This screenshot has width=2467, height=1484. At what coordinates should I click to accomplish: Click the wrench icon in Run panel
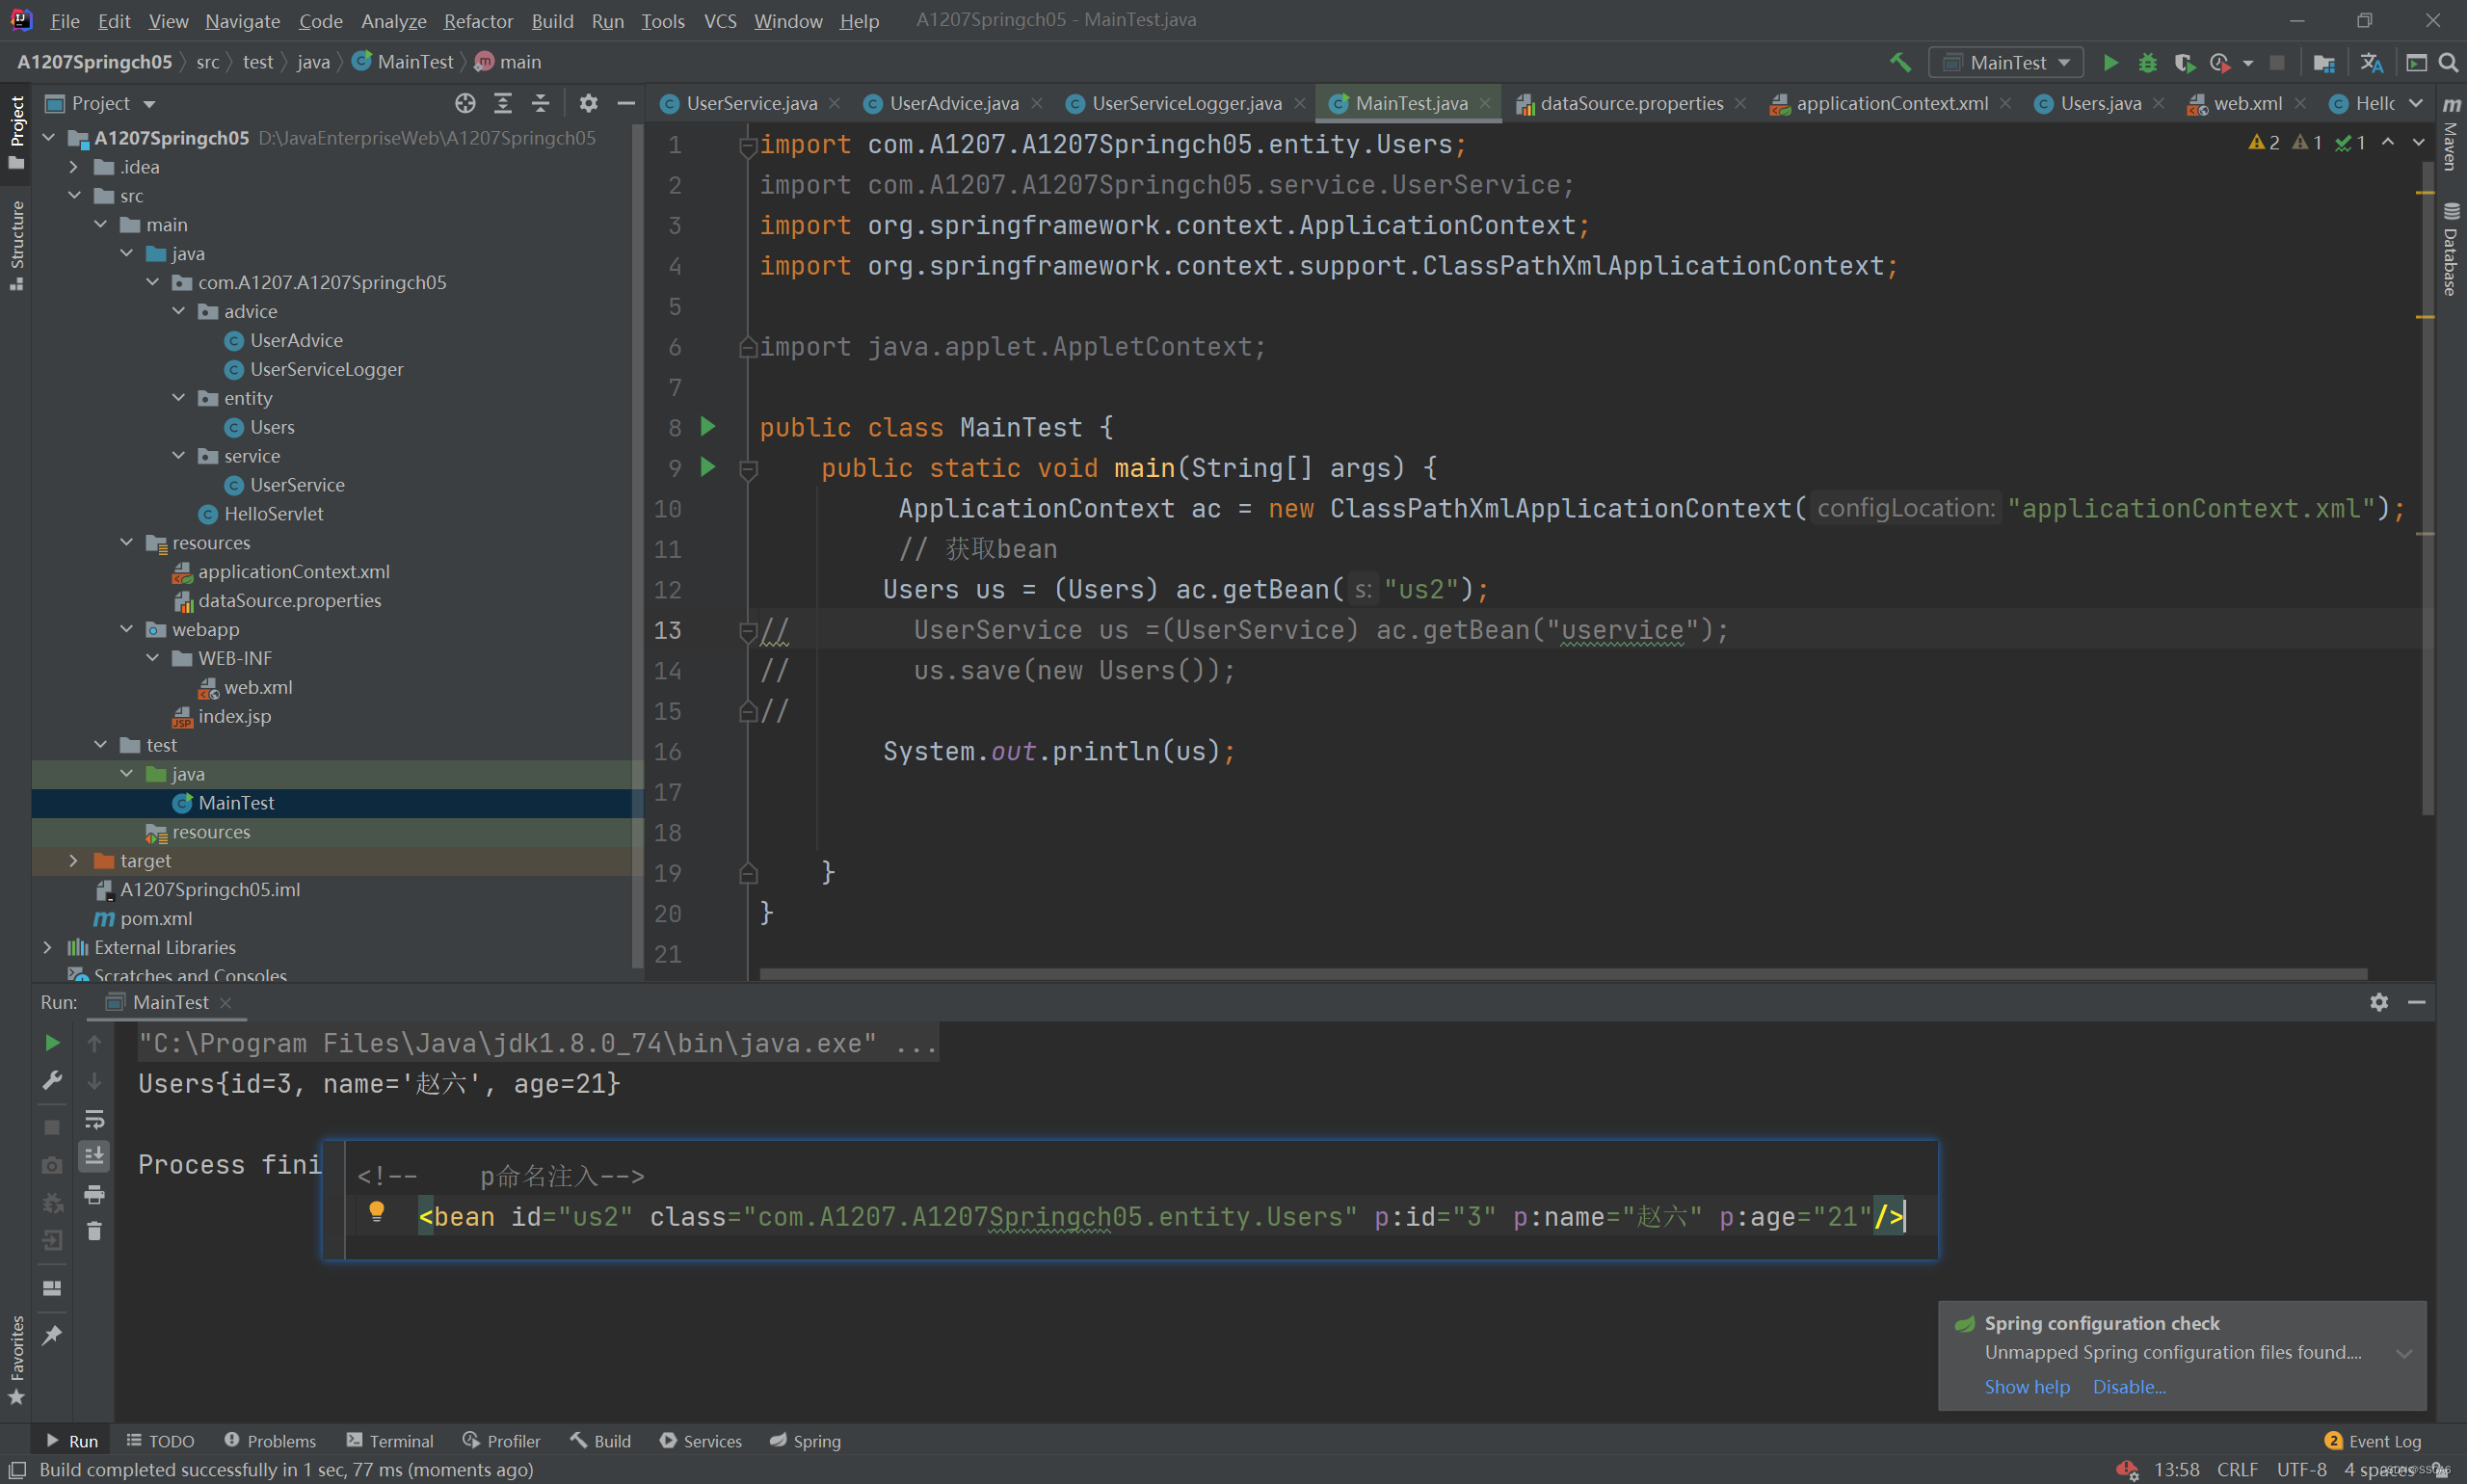click(52, 1080)
